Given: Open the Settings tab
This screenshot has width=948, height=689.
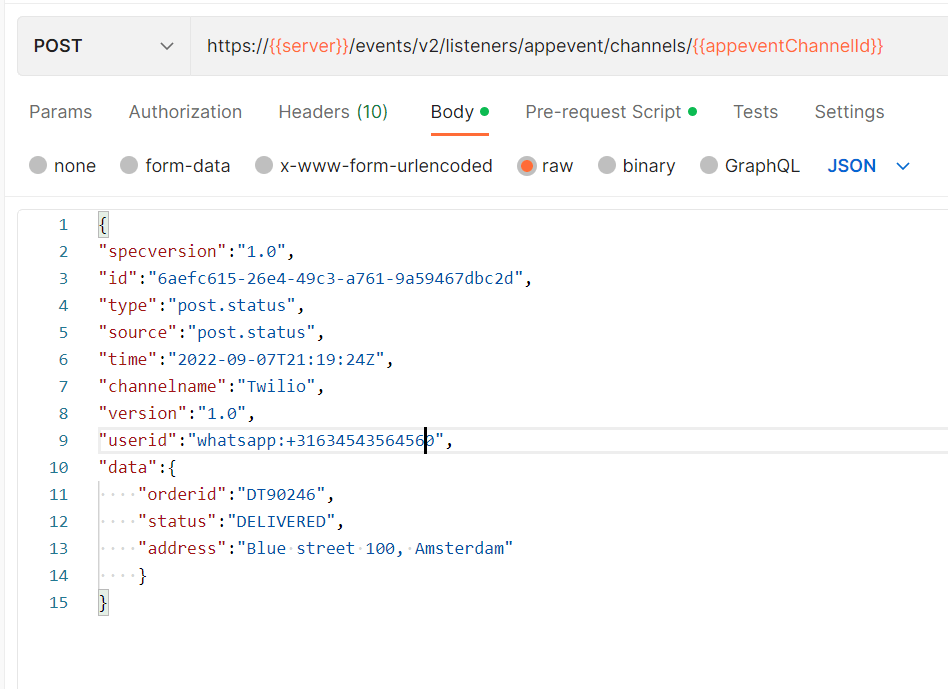Looking at the screenshot, I should pyautogui.click(x=849, y=112).
